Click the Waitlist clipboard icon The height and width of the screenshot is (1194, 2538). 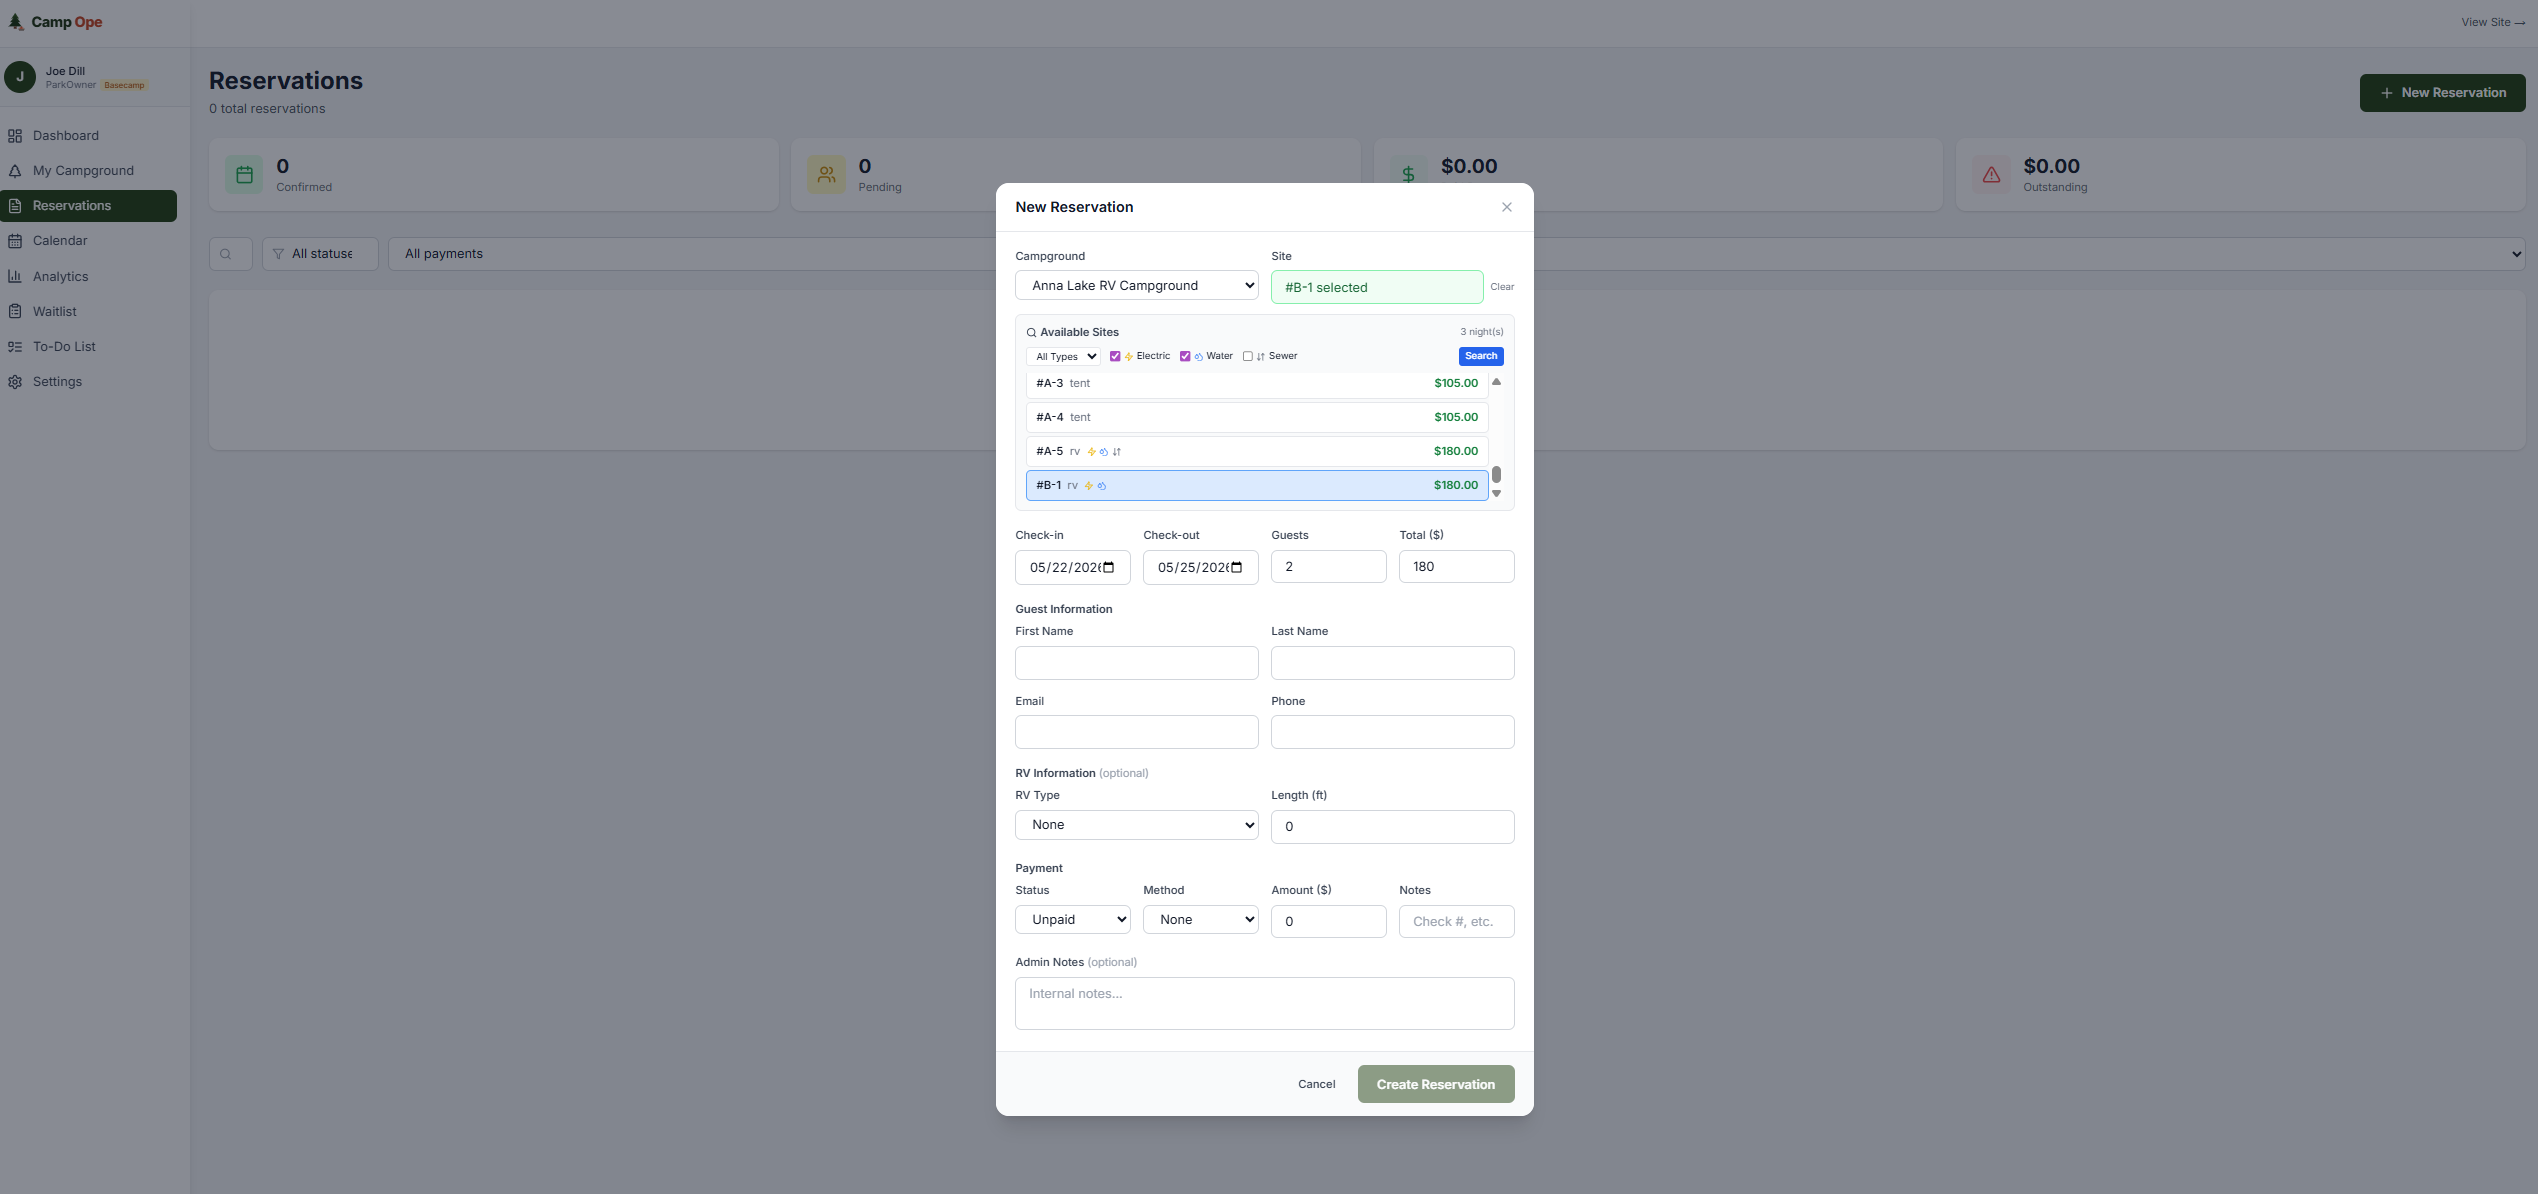point(15,312)
